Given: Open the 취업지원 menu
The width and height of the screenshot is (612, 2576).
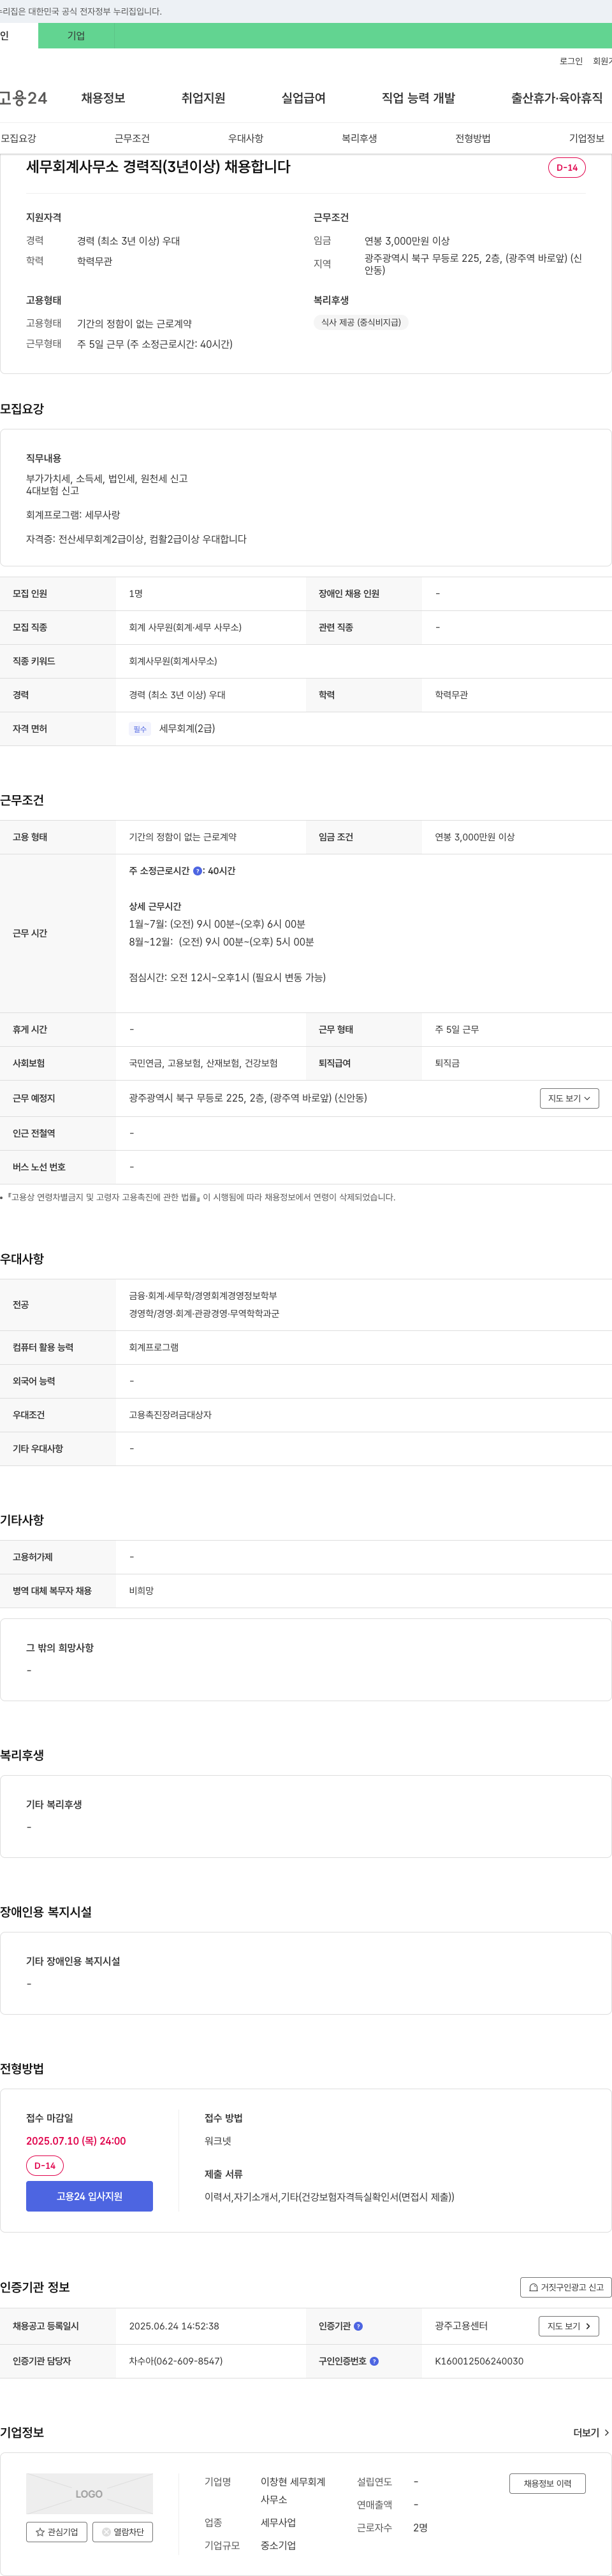Looking at the screenshot, I should pos(203,98).
